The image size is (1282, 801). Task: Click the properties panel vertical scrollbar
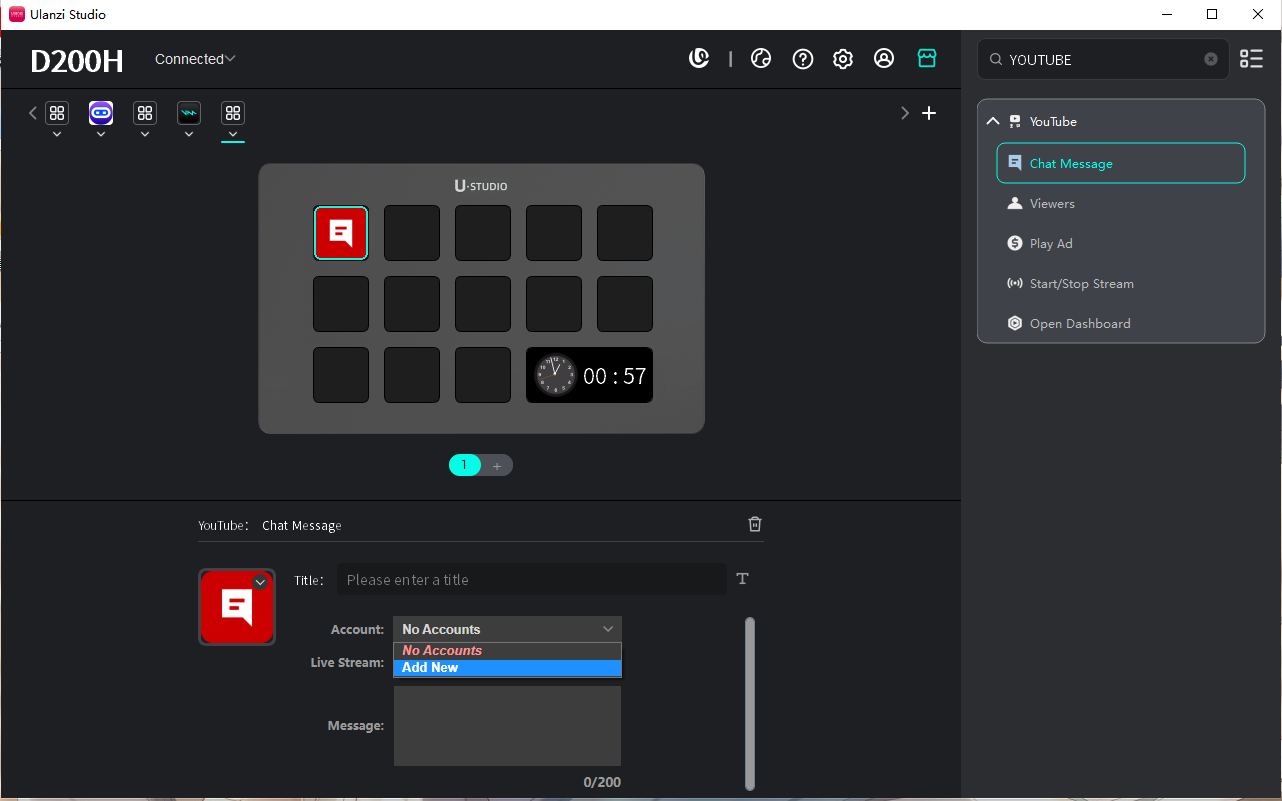tap(750, 700)
